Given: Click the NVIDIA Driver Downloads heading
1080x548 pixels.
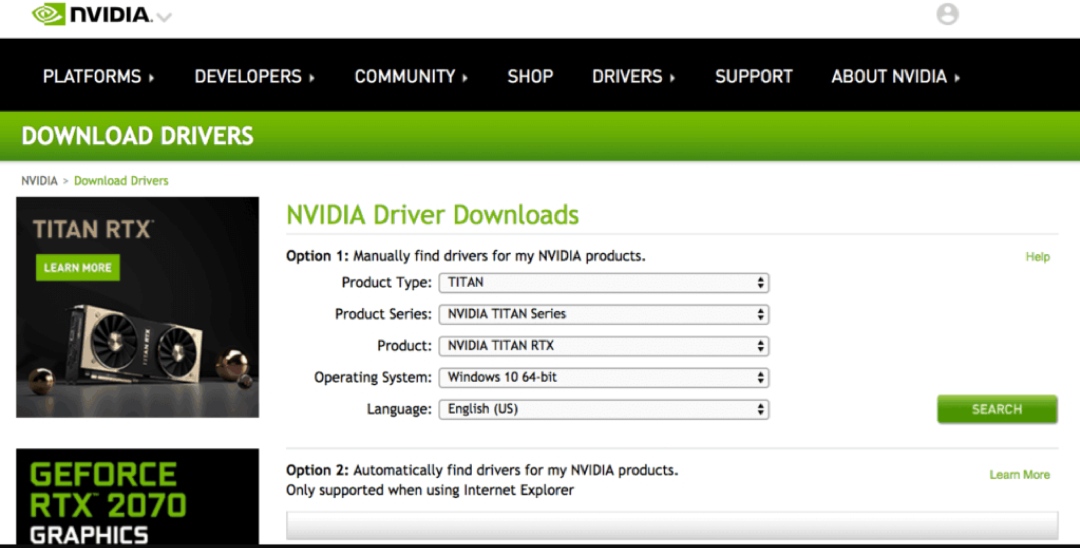Looking at the screenshot, I should (433, 215).
